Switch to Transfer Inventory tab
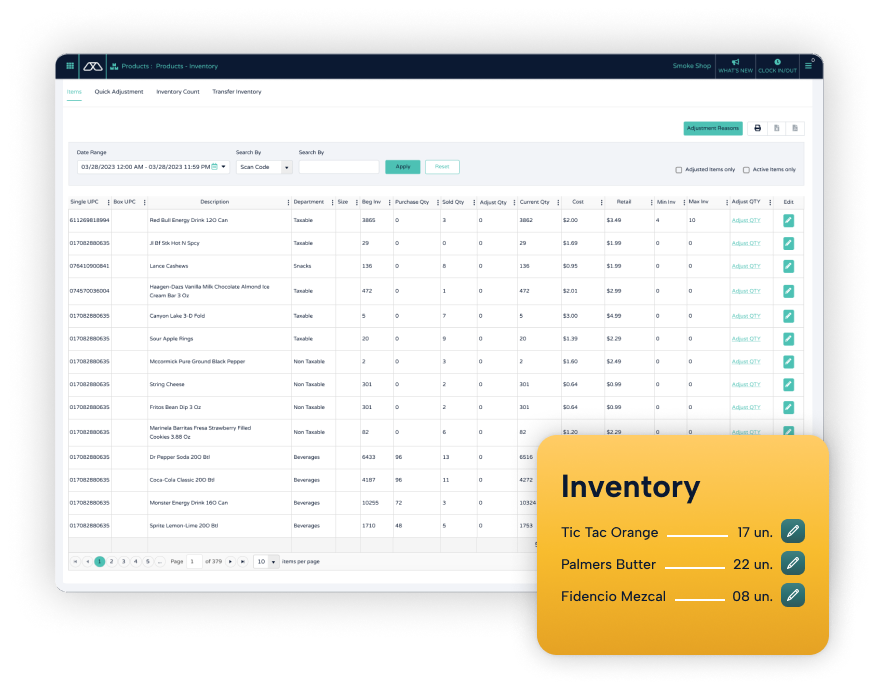879x685 pixels. point(237,92)
